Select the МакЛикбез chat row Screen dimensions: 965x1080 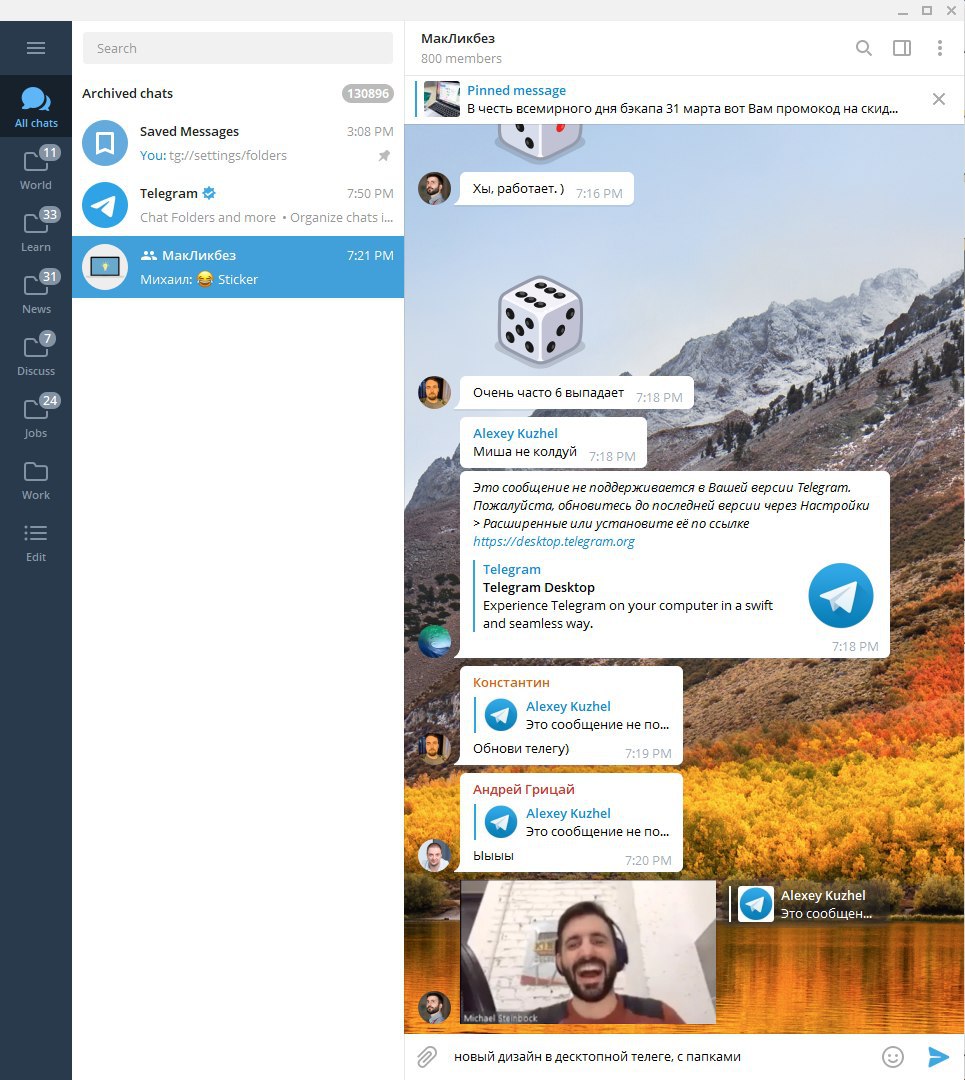[x=238, y=267]
